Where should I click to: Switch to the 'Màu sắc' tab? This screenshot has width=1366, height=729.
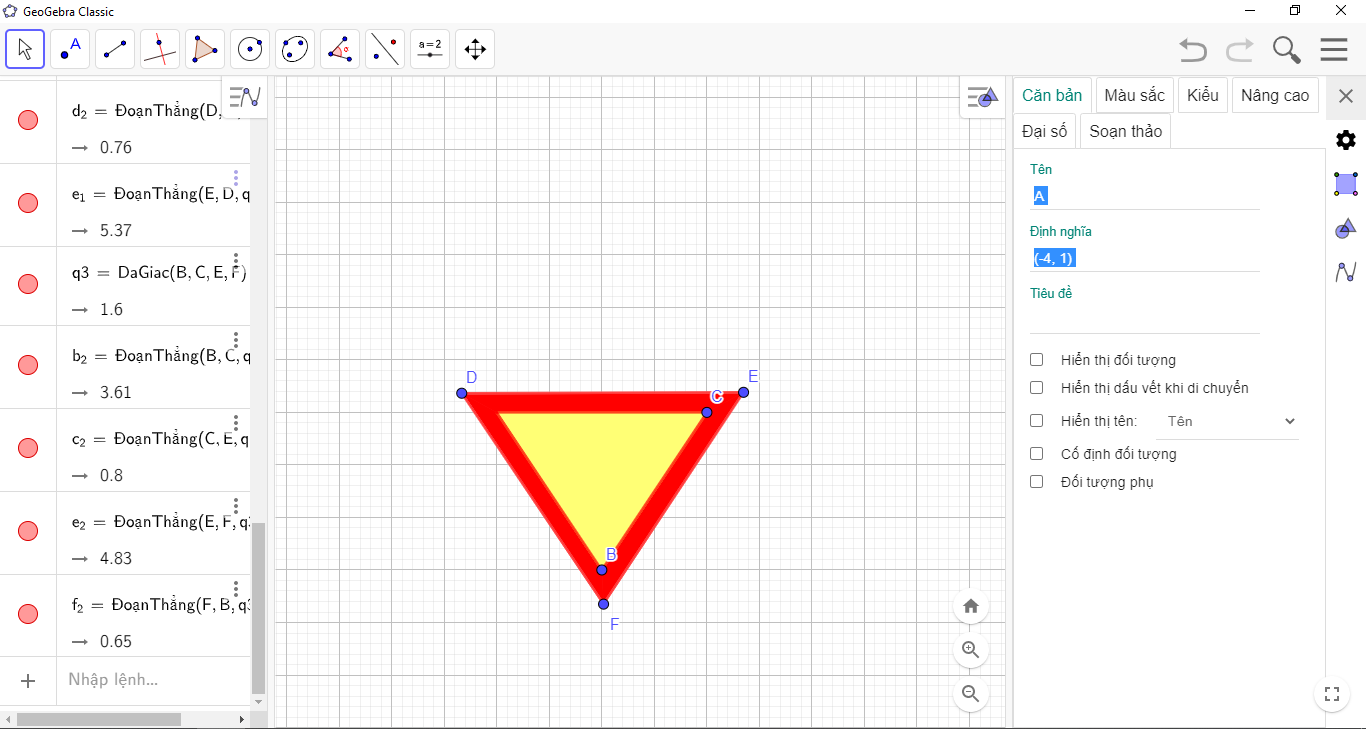(1134, 96)
